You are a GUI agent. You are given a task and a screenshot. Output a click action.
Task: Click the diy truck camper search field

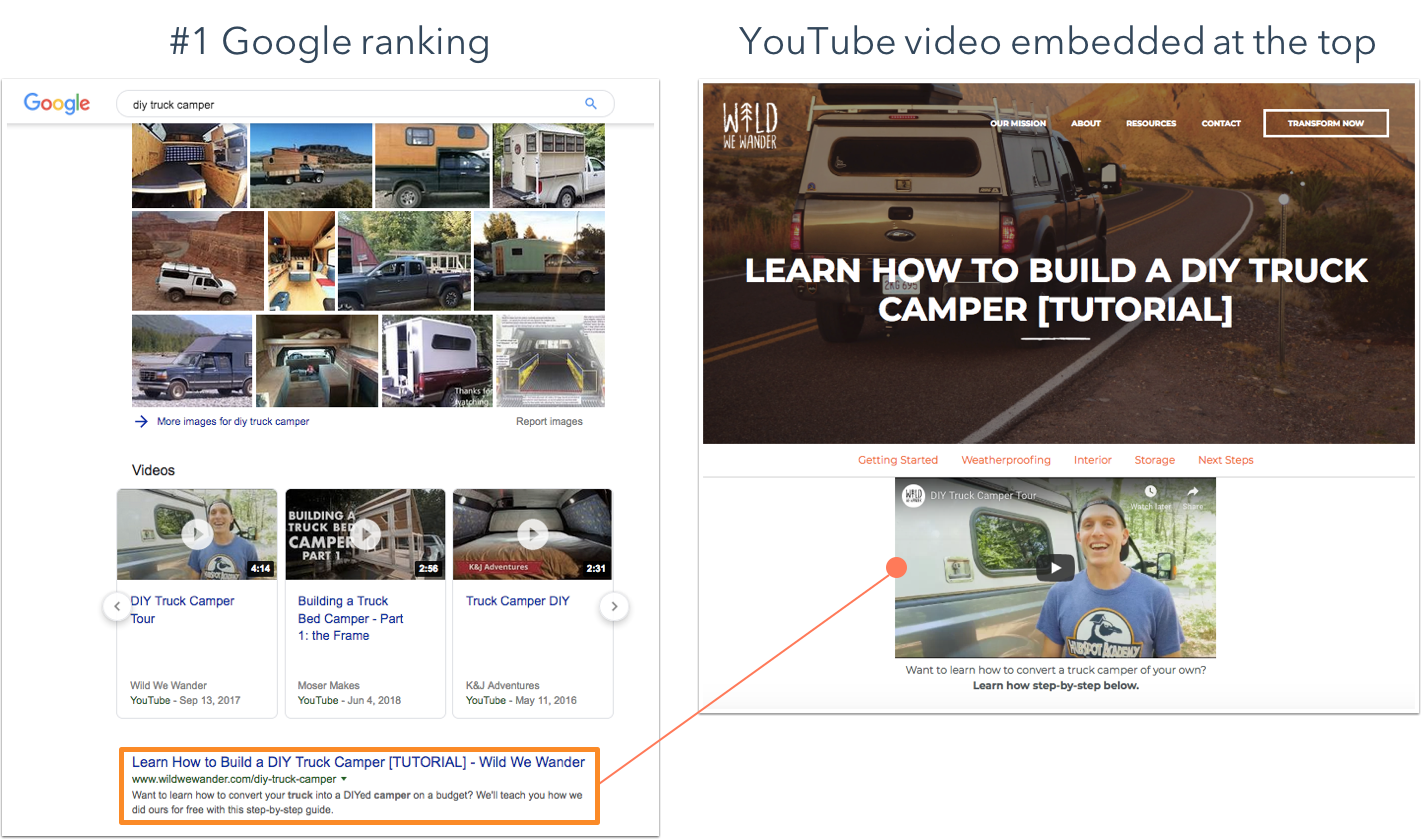click(350, 104)
